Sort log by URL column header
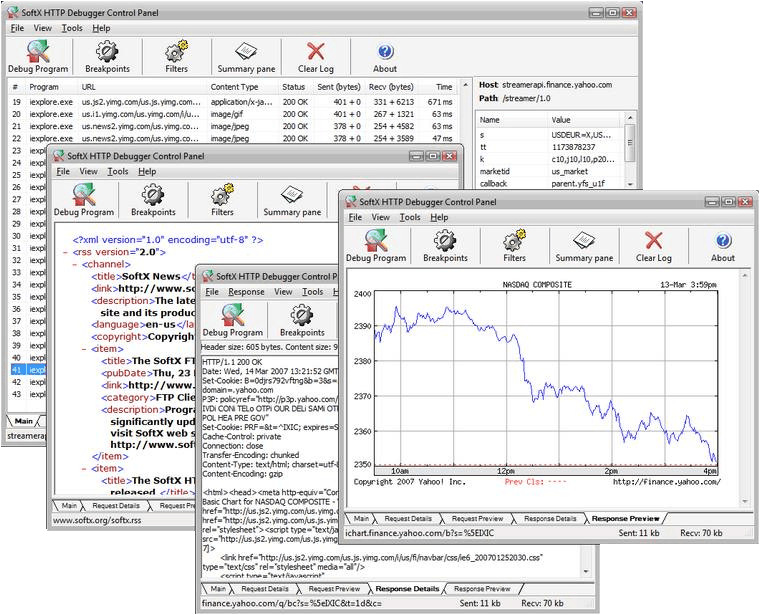Image resolution: width=760 pixels, height=615 pixels. point(142,87)
